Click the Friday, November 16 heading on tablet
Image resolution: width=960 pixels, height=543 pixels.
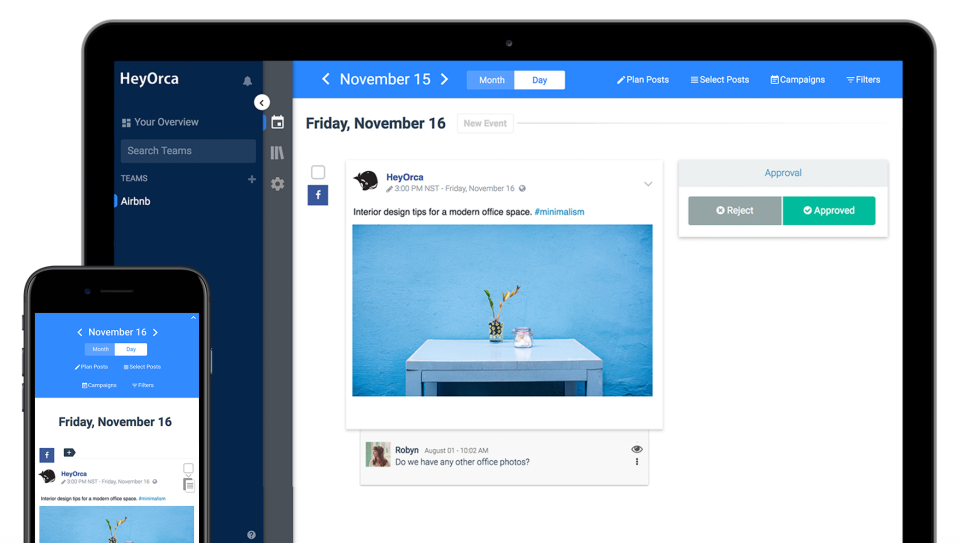pos(375,124)
